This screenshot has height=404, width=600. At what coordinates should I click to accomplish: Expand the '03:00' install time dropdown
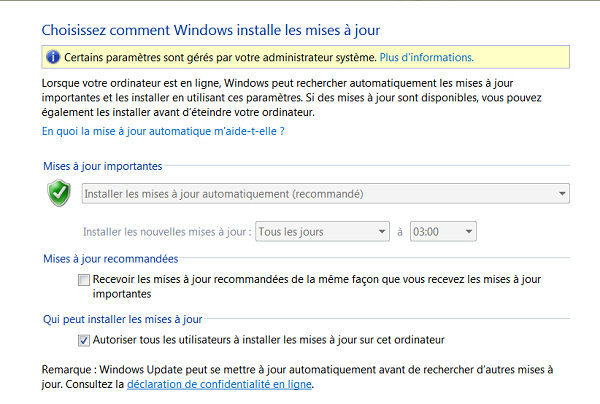(x=469, y=232)
